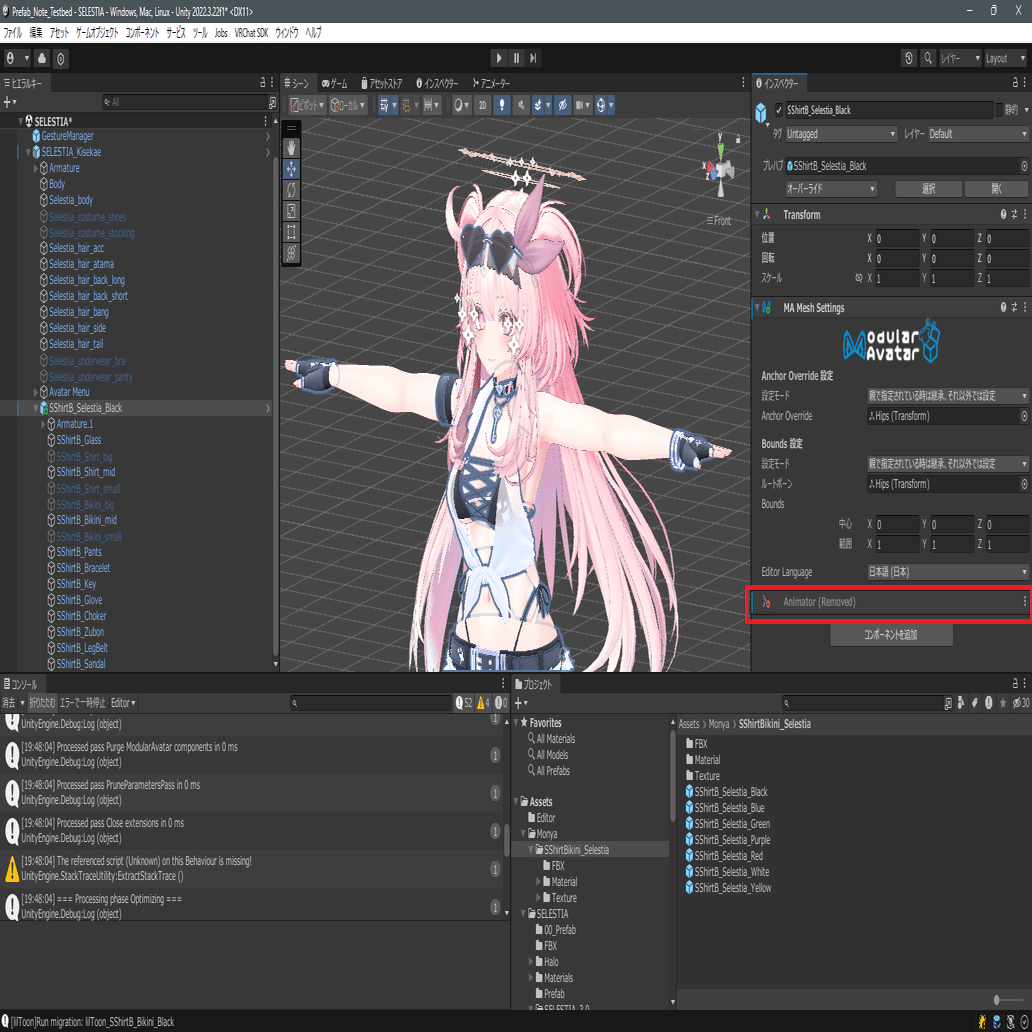Open the global search icon
This screenshot has width=1032, height=1032.
point(928,58)
